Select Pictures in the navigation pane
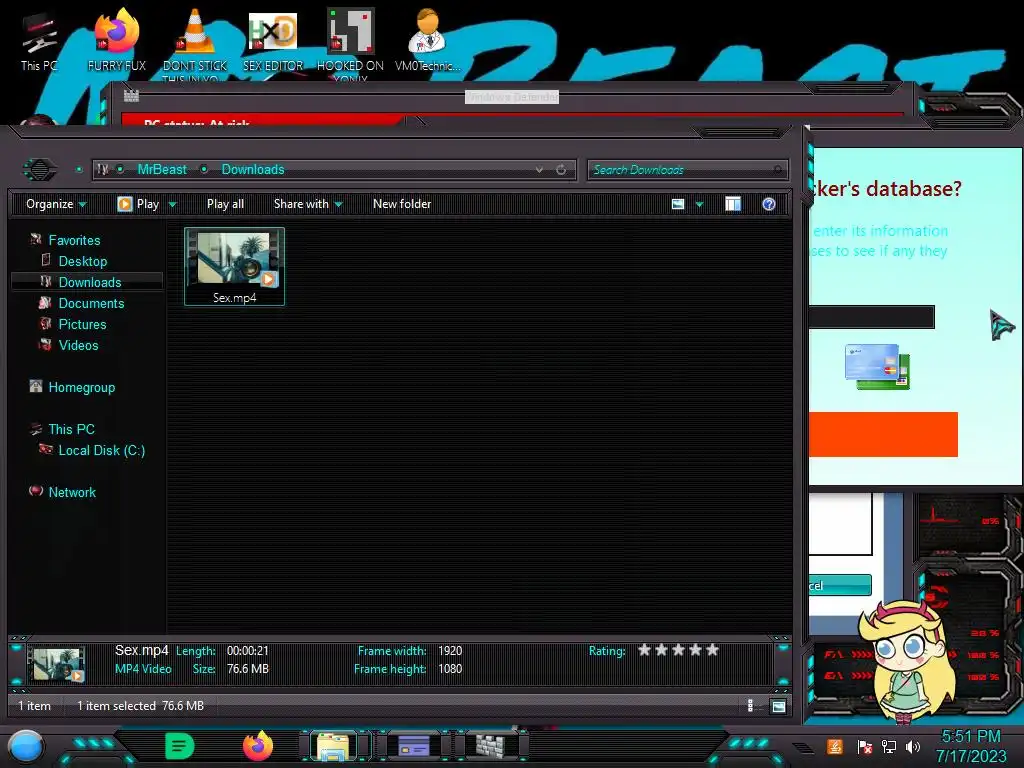 (82, 324)
